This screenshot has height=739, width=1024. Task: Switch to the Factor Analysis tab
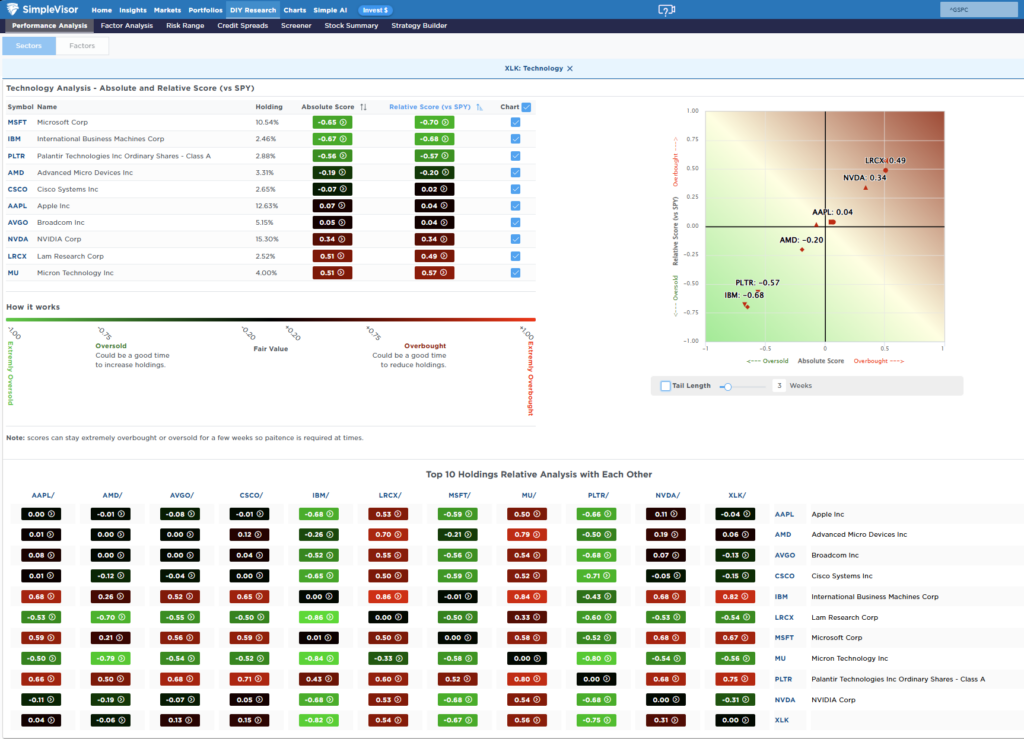pos(127,25)
